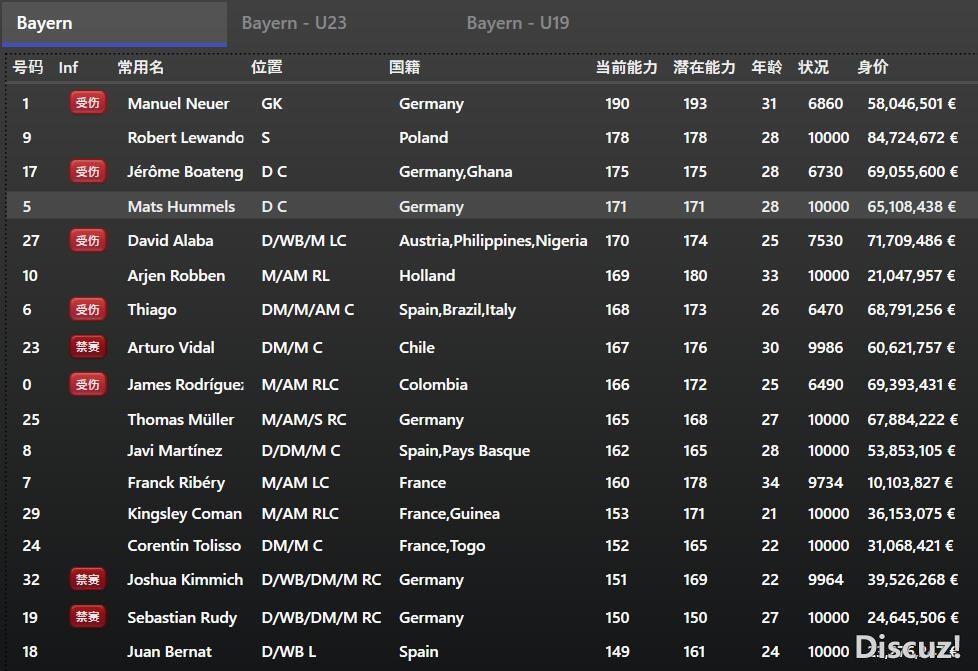Click the D/WB L position cell
978x671 pixels.
288,652
